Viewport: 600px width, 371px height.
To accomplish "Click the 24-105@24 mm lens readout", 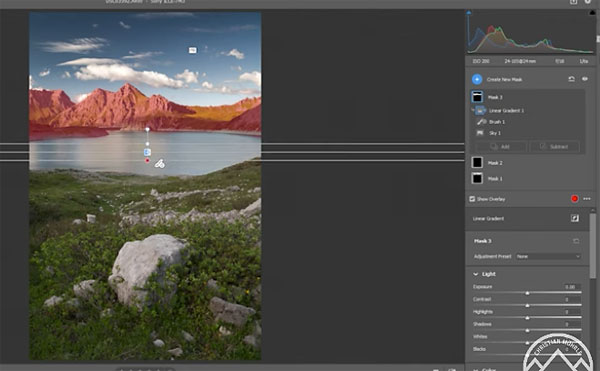I will (520, 61).
